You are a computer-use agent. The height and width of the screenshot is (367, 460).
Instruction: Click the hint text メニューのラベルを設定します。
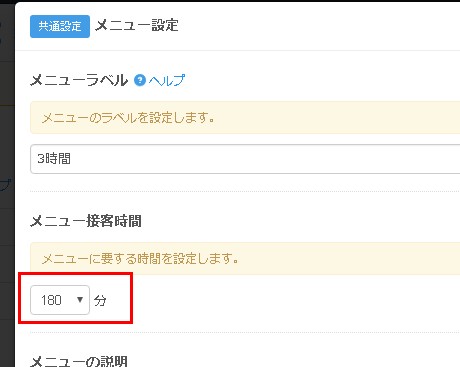tap(128, 118)
